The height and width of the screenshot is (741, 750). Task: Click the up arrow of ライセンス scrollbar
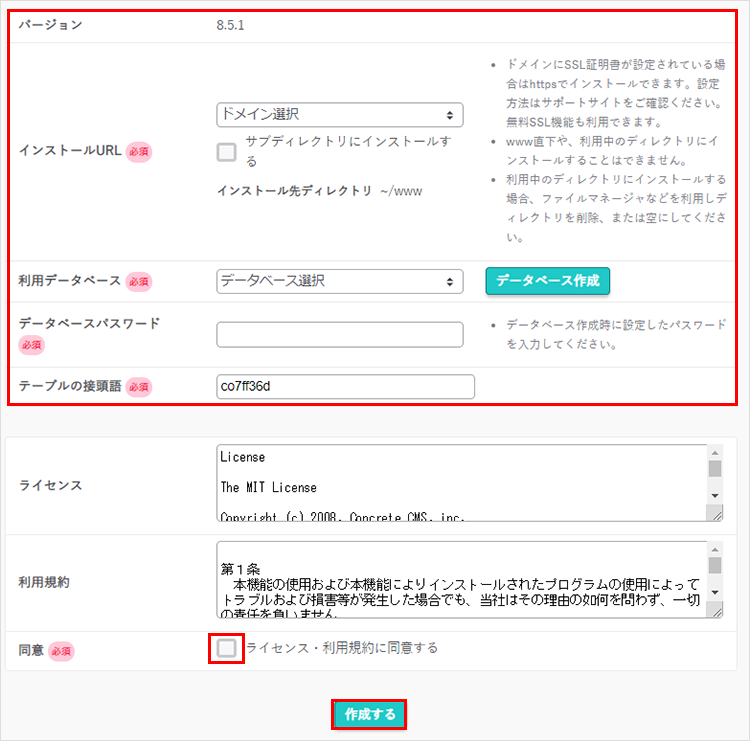(x=715, y=453)
